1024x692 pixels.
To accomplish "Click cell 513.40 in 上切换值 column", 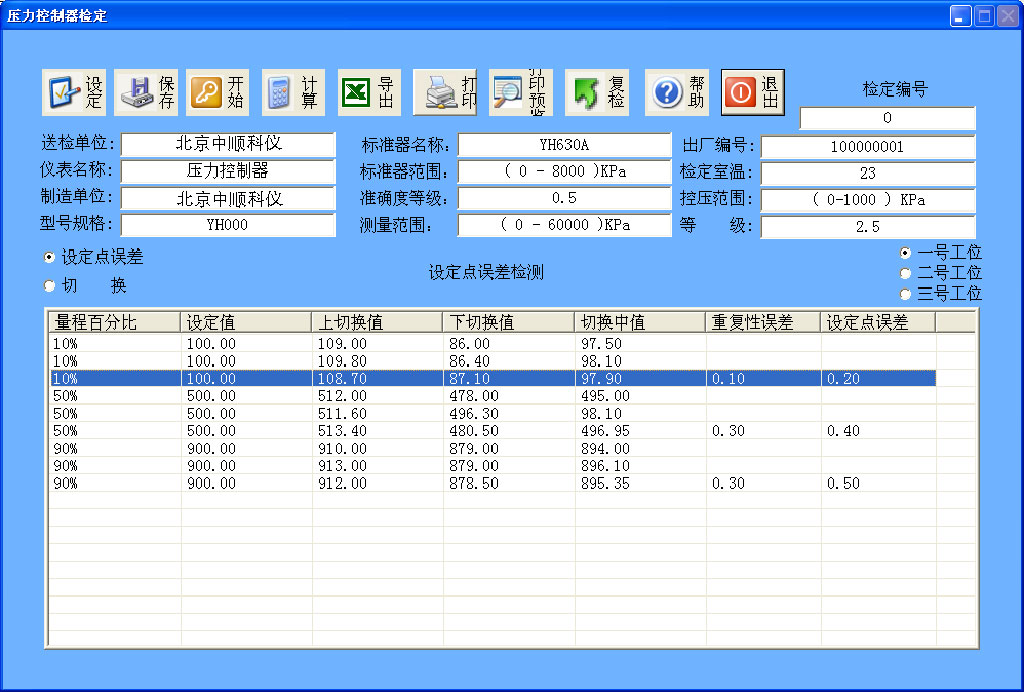I will tap(342, 431).
